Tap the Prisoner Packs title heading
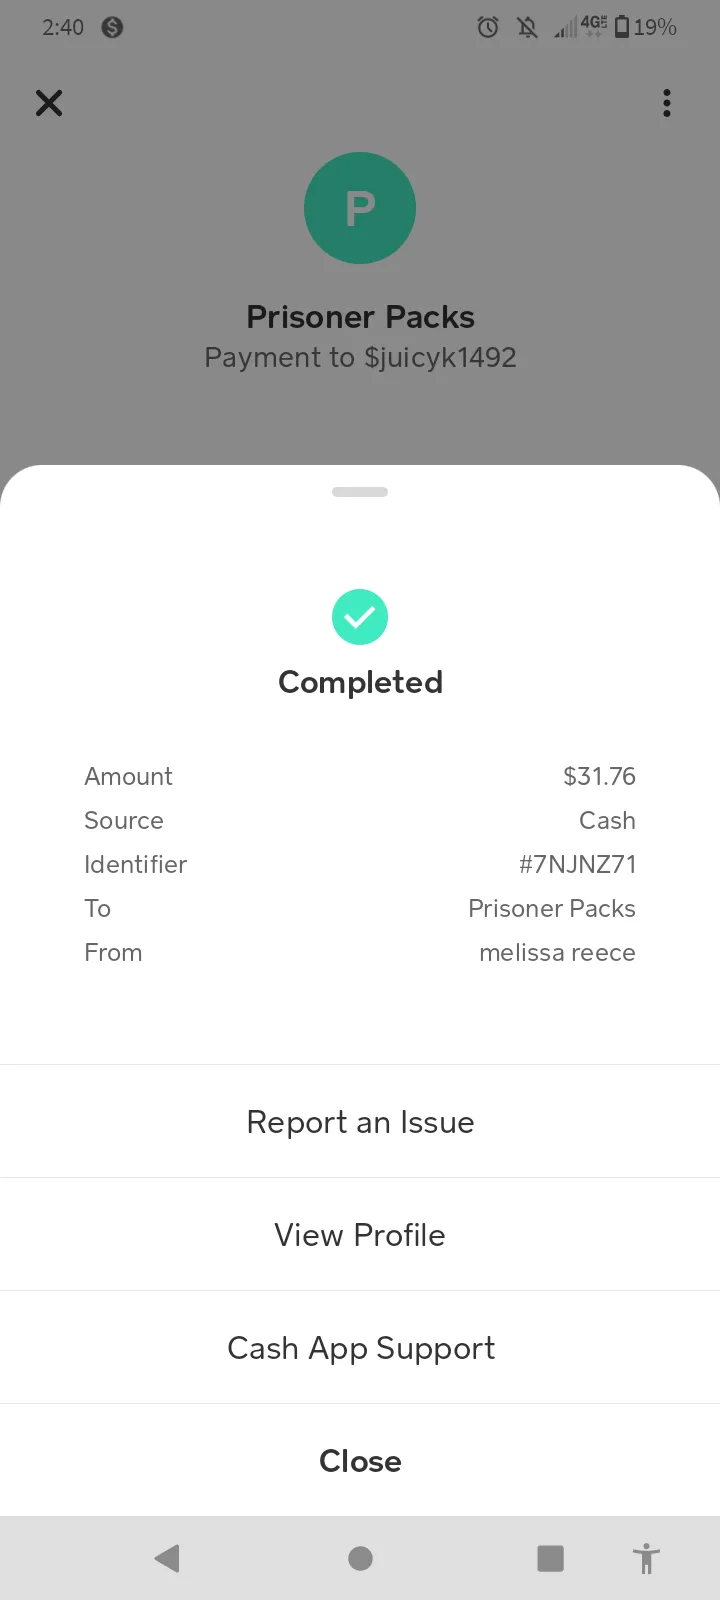 (x=360, y=317)
